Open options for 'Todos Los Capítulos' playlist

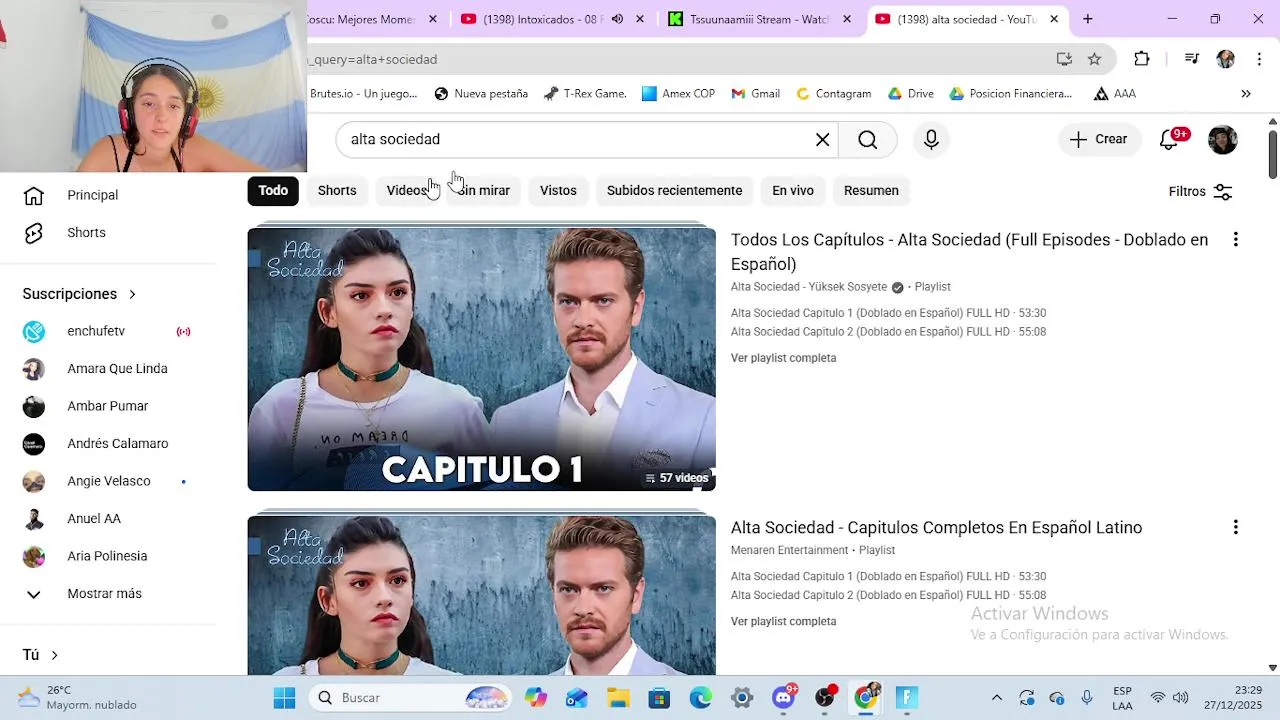coord(1235,240)
